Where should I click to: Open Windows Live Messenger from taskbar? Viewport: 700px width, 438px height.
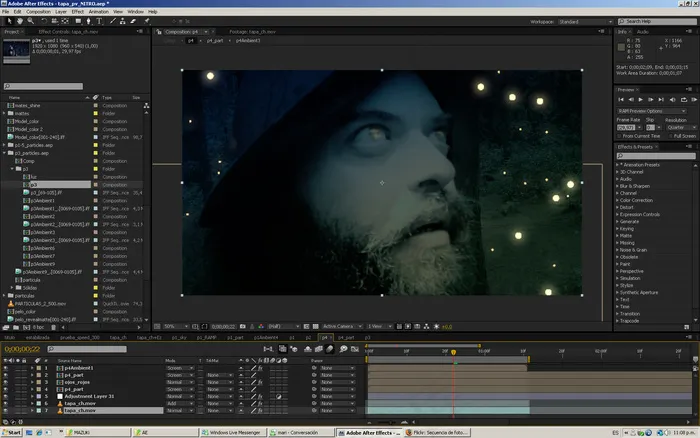tap(233, 432)
